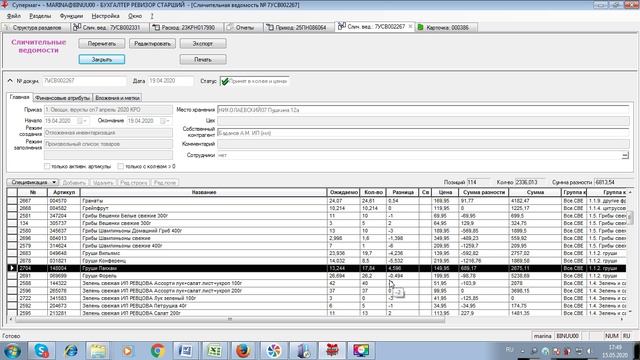The image size is (640, 360).
Task: Open the colorful monitor taskbar icon
Action: [361, 351]
